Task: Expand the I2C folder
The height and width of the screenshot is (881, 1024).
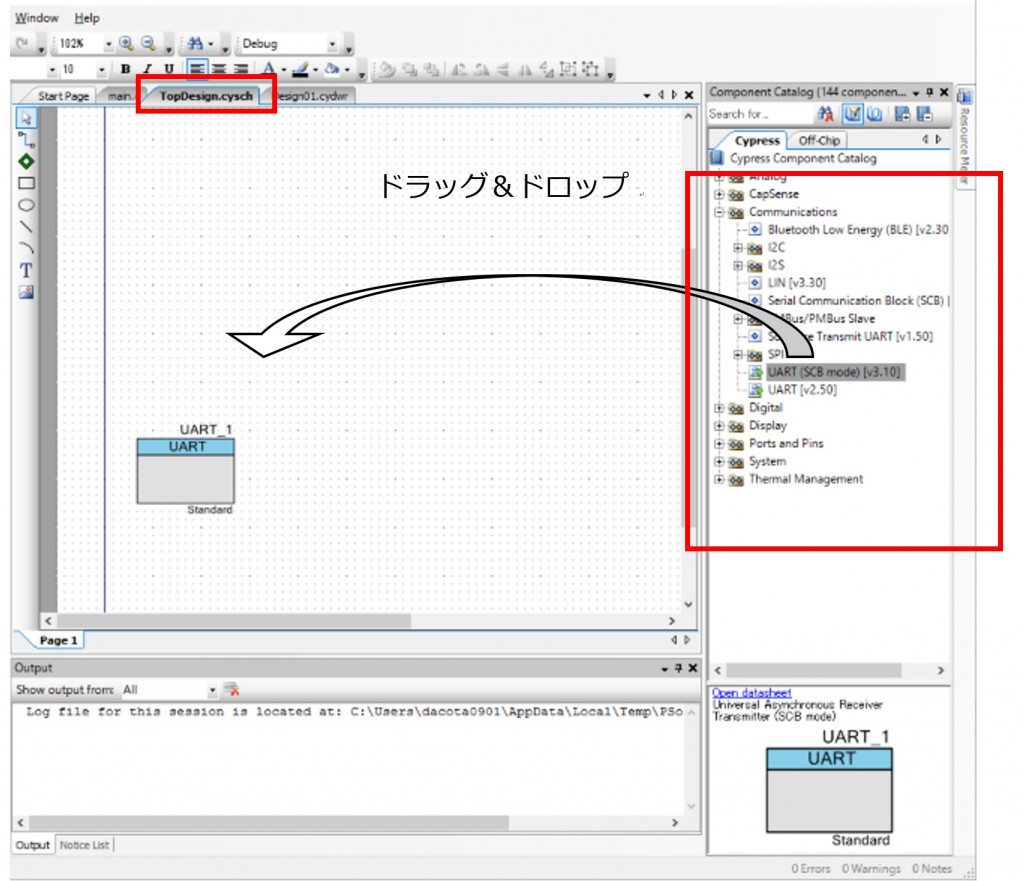Action: coord(738,248)
